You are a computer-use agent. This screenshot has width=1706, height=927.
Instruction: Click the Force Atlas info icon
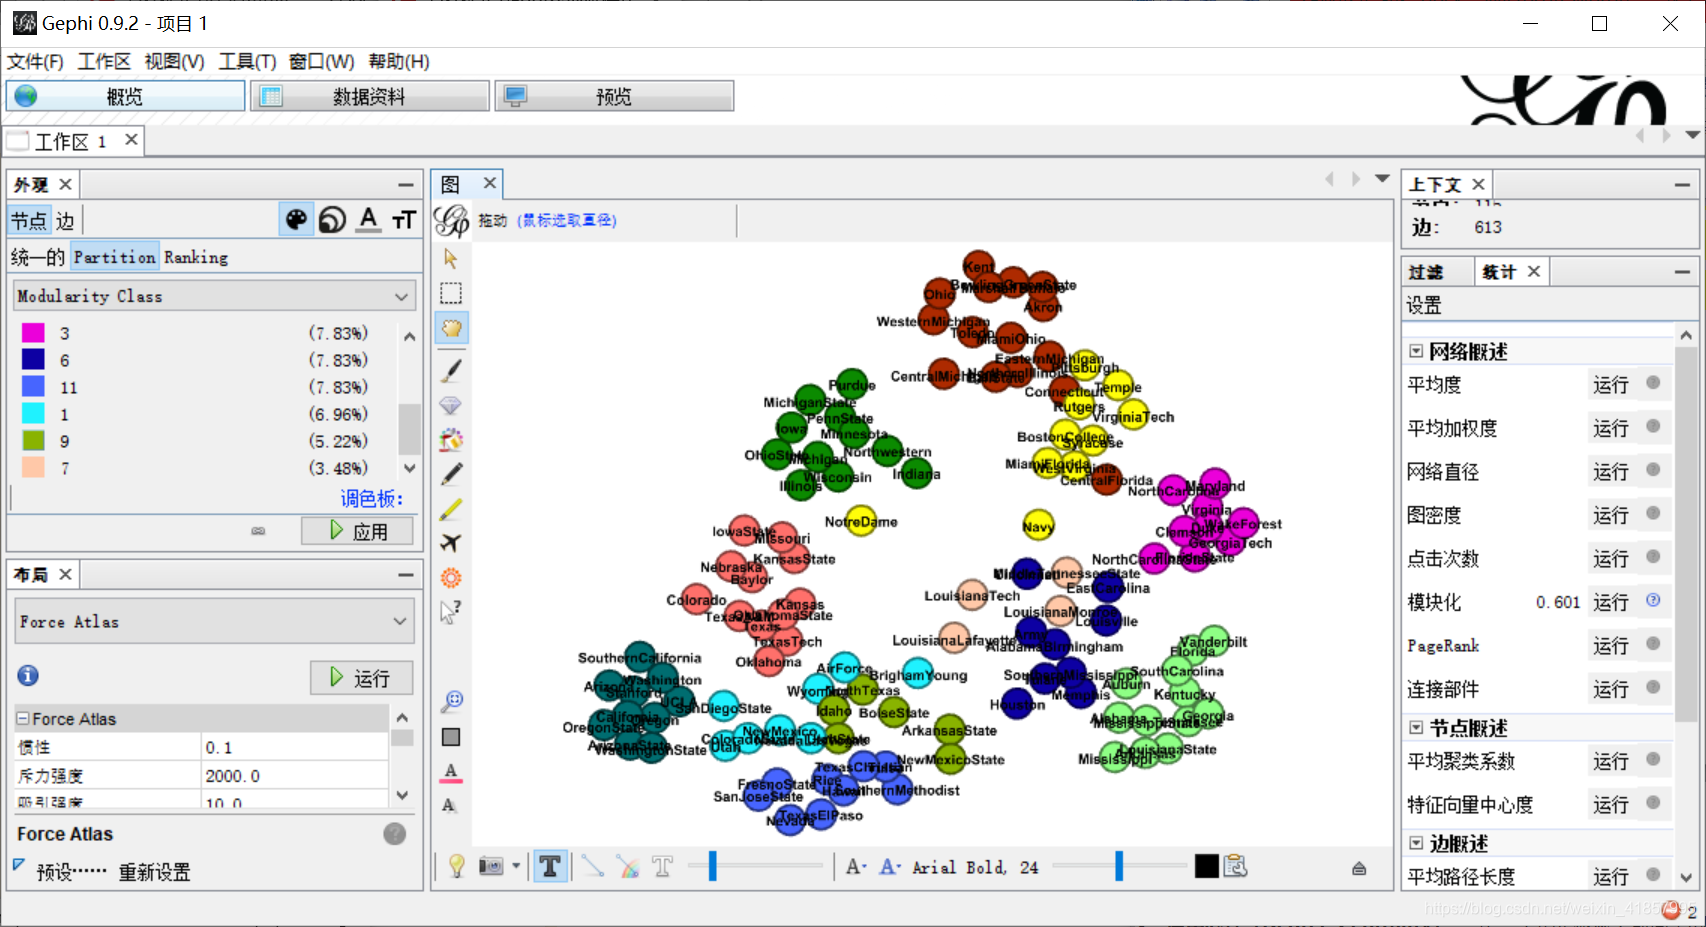point(28,676)
